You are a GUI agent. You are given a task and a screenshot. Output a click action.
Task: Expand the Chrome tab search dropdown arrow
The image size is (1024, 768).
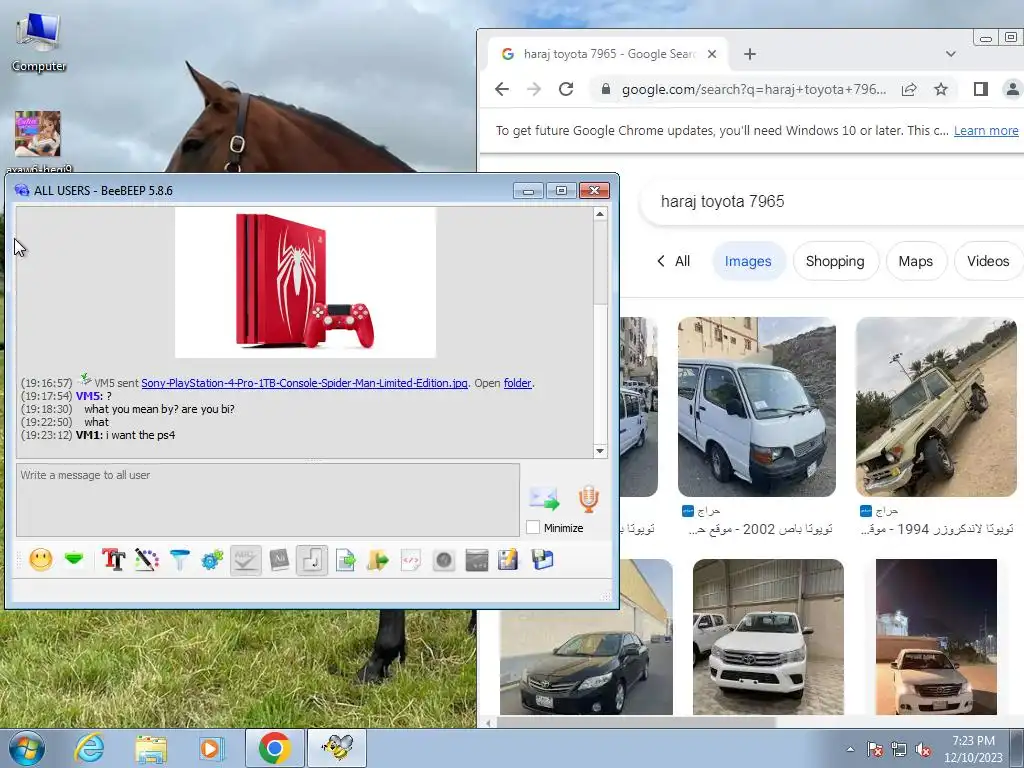point(950,54)
